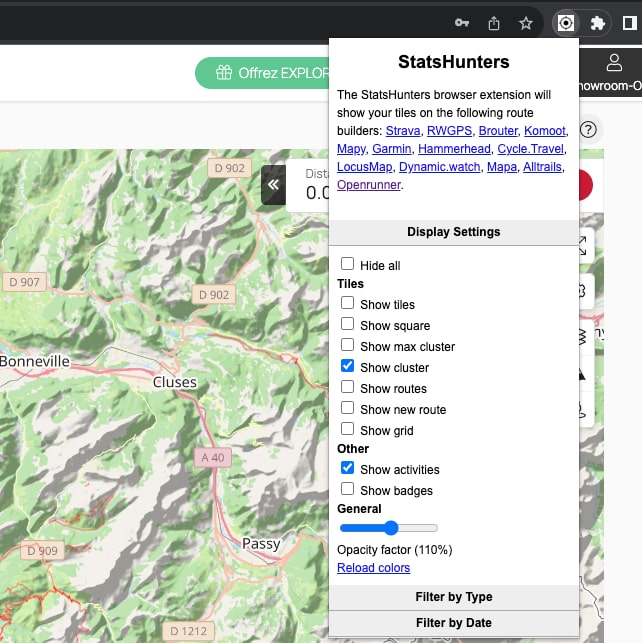Open the Cycle.Travel link
This screenshot has width=642, height=643.
point(530,149)
